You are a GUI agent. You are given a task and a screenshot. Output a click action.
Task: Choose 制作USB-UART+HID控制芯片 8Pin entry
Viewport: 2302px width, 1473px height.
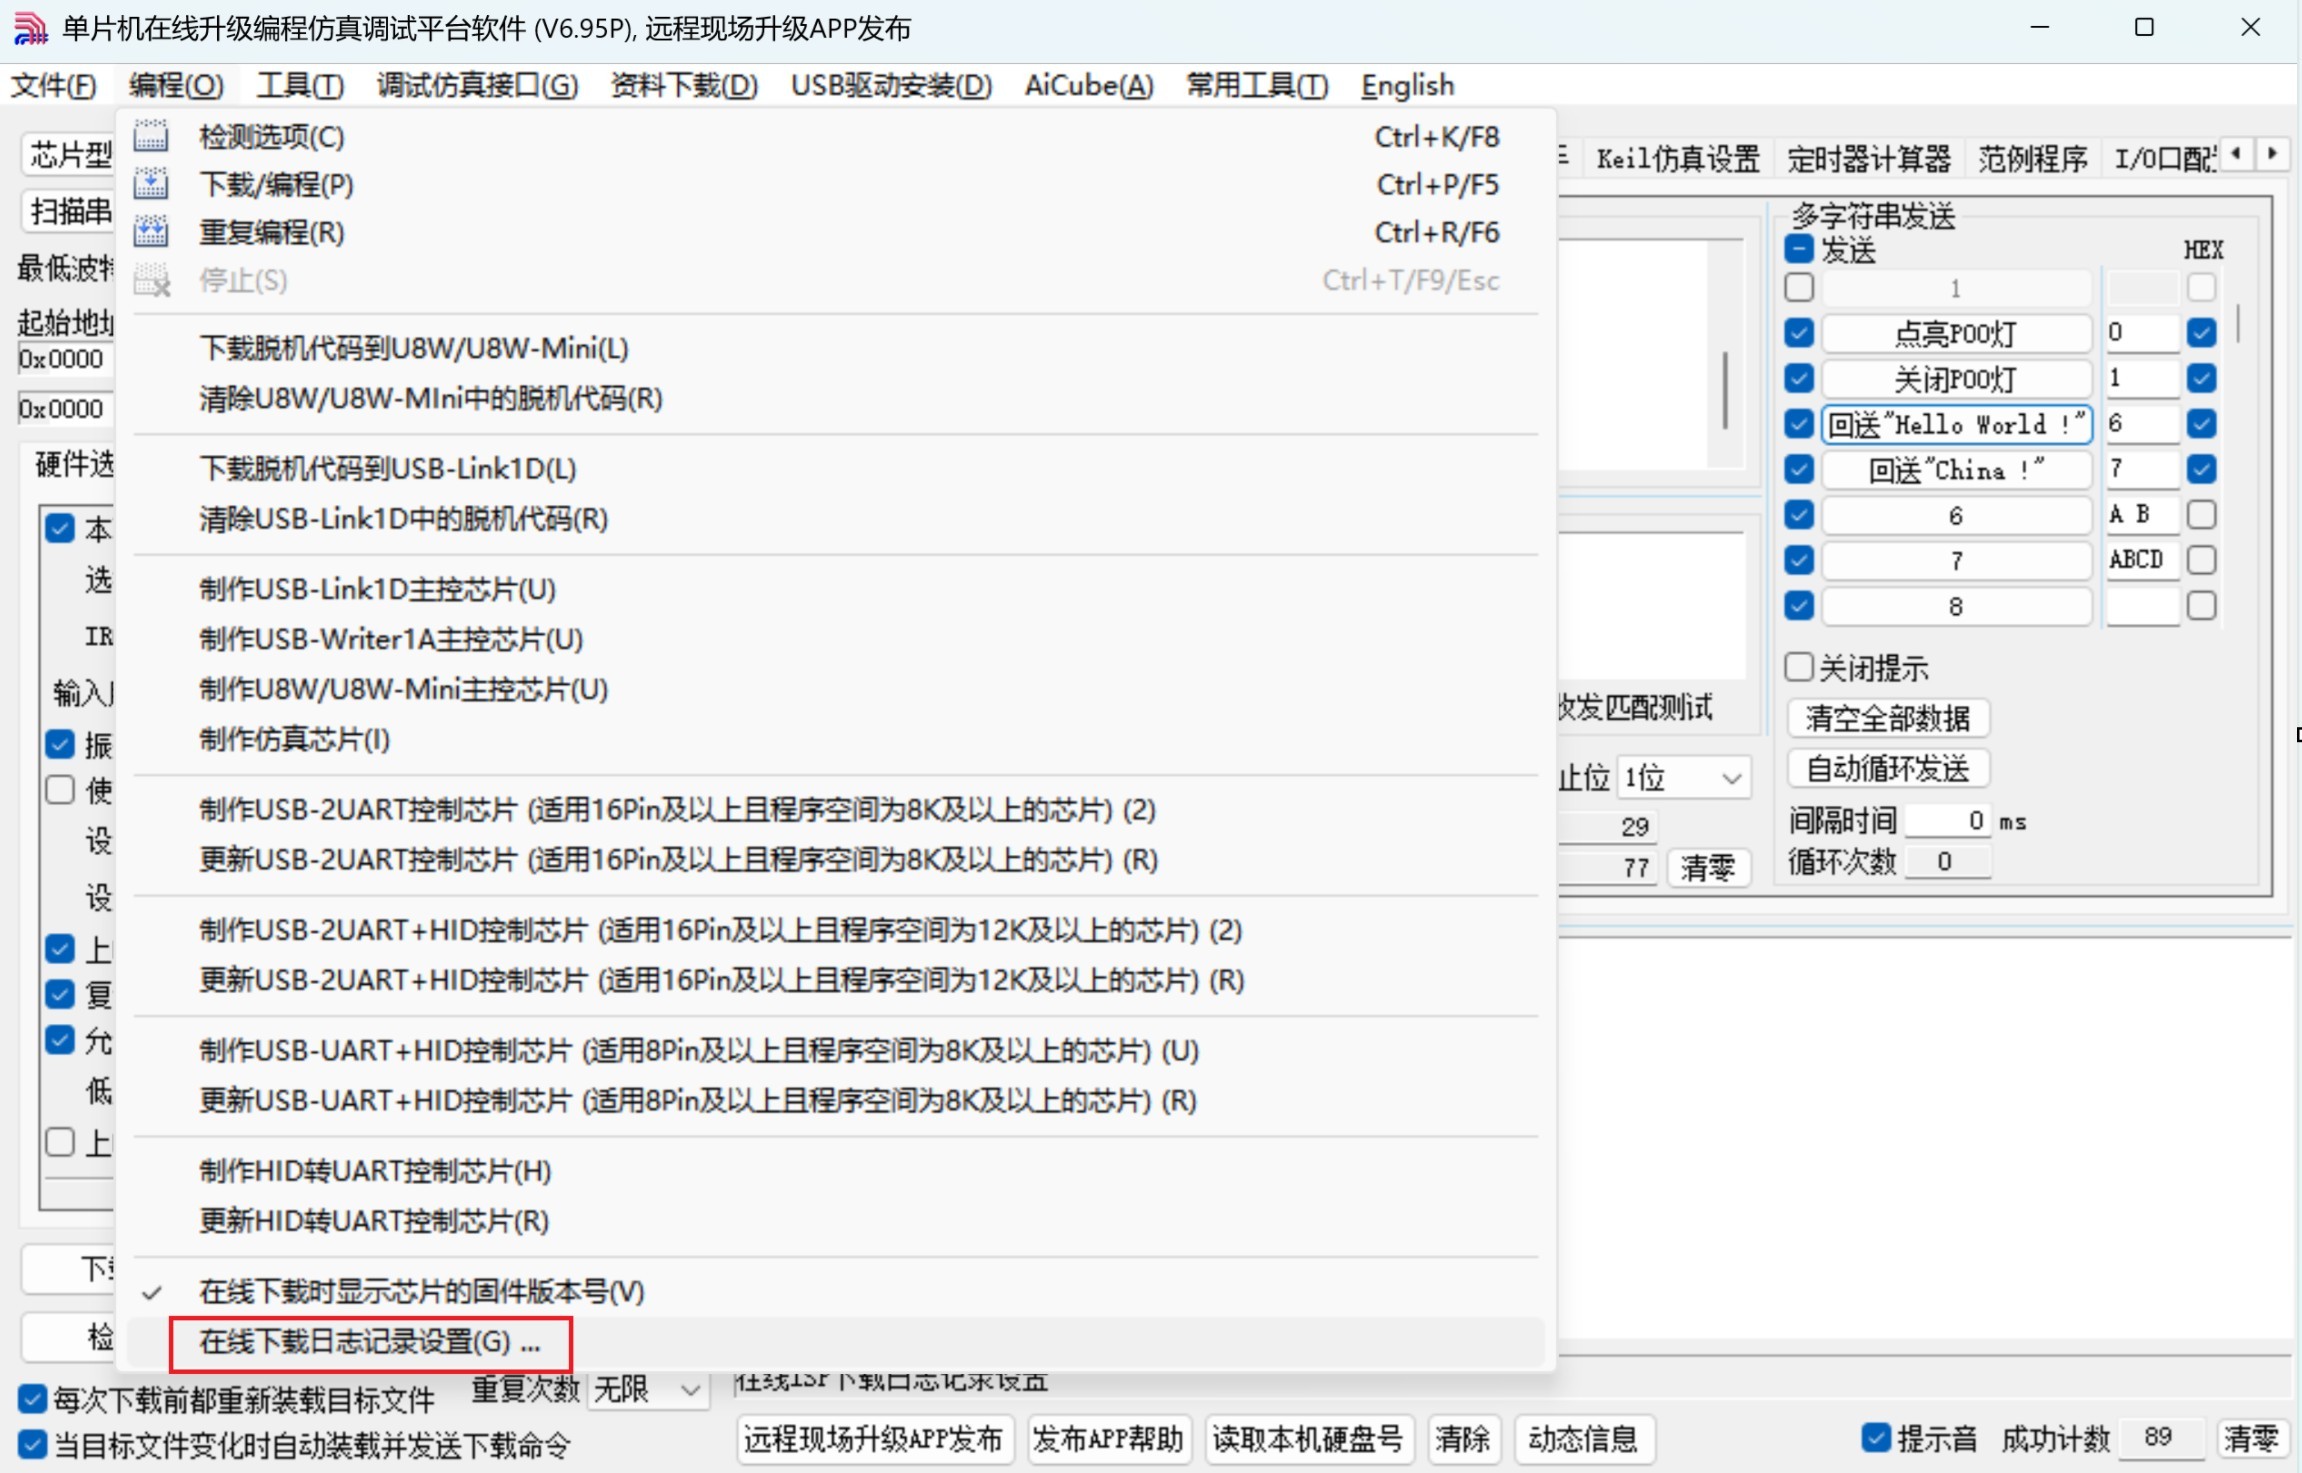835,1050
